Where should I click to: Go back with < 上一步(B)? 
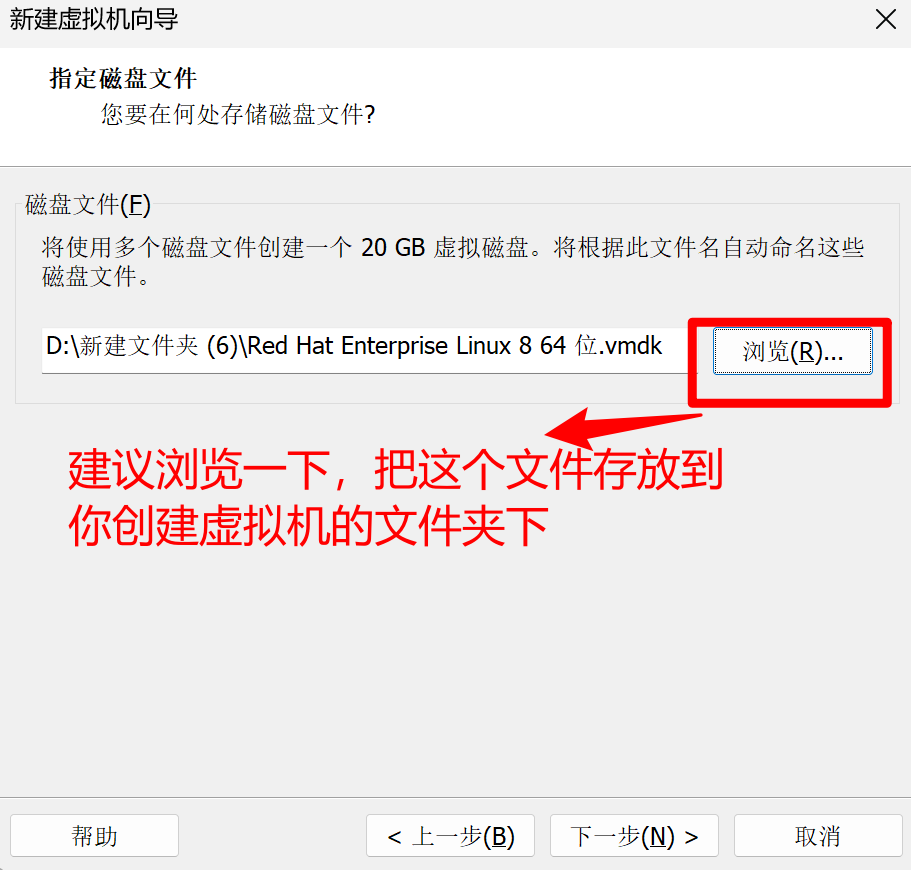tap(450, 836)
